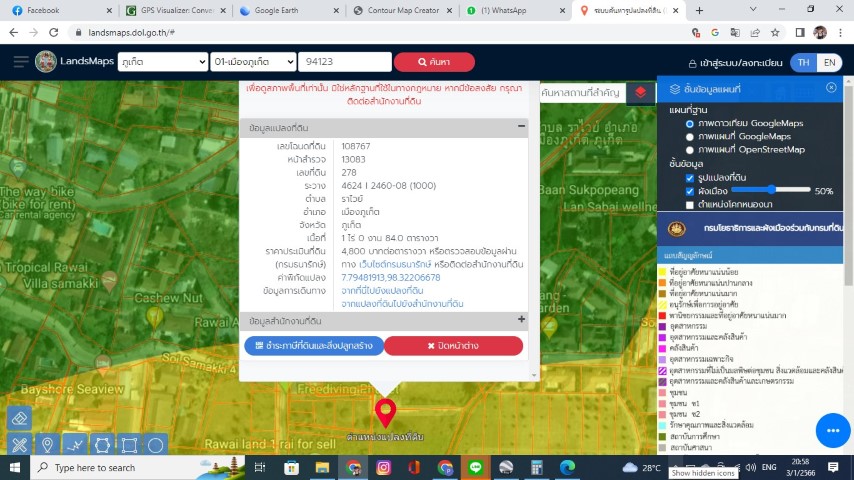Image resolution: width=854 pixels, height=480 pixels.
Task: Click the important place search field
Action: 583,93
